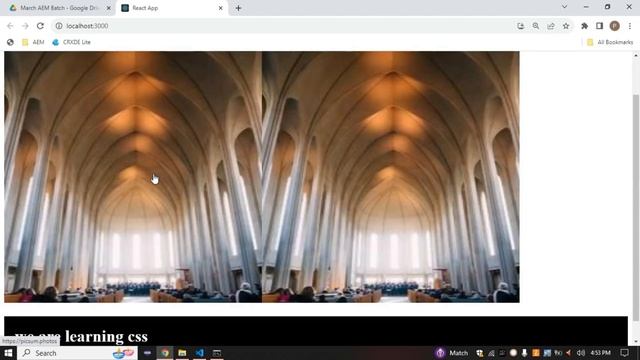The width and height of the screenshot is (640, 360).
Task: Close the React App tab
Action: 220,8
